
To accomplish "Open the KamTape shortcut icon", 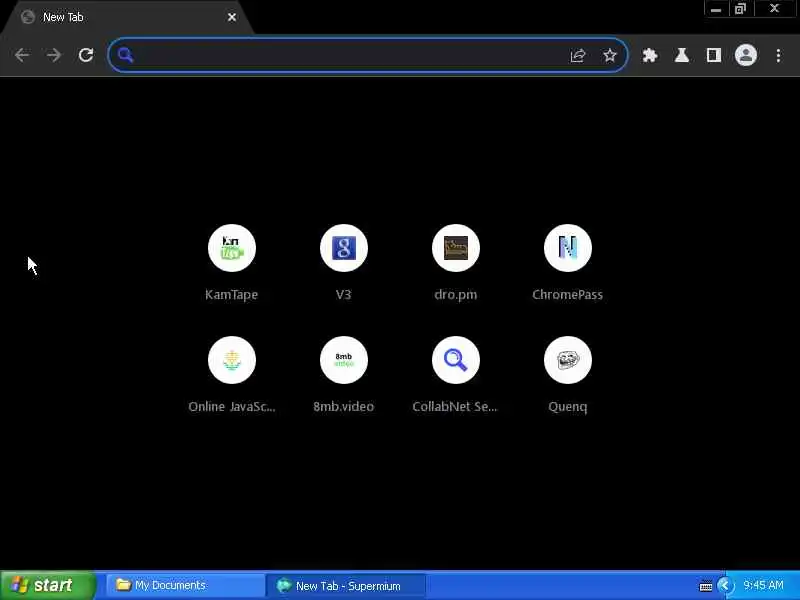I will (x=232, y=248).
